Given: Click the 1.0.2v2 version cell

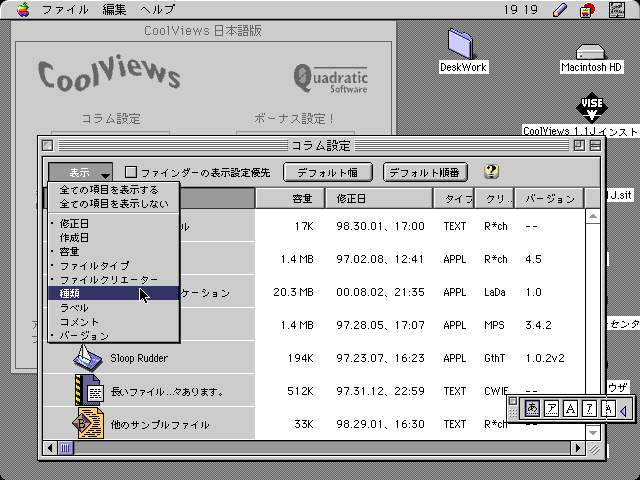Looking at the screenshot, I should 544,358.
